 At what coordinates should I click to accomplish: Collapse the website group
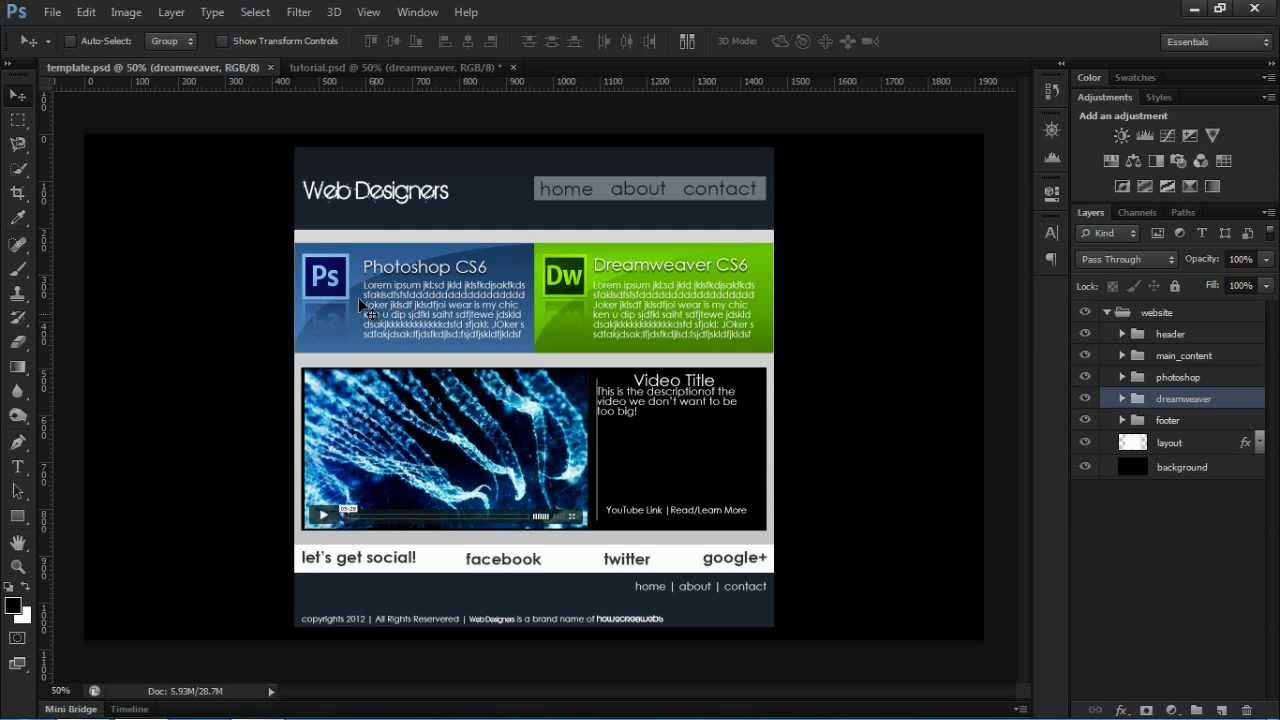click(1106, 312)
